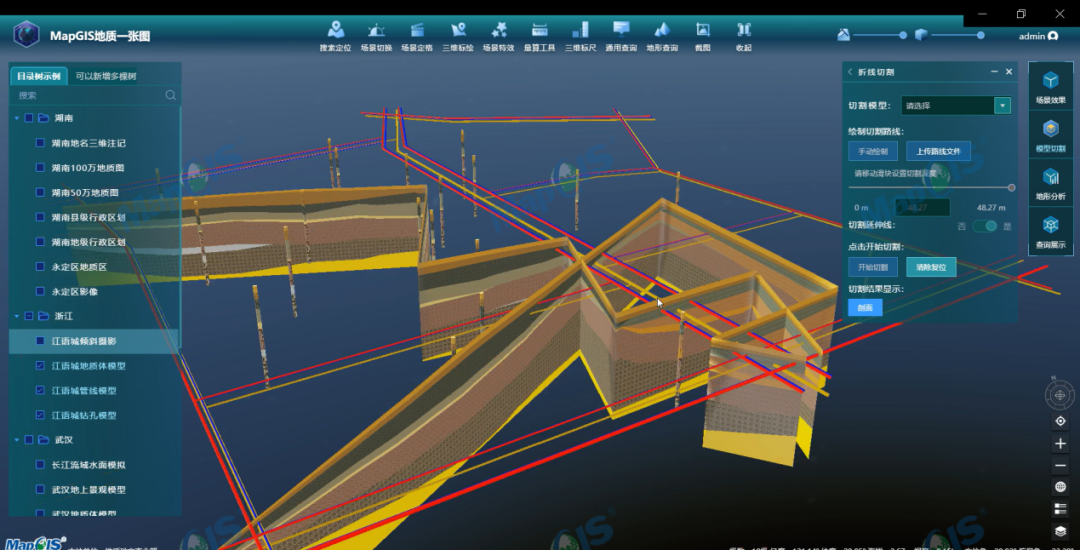
Task: Zoom in with the plus map button
Action: click(1061, 444)
